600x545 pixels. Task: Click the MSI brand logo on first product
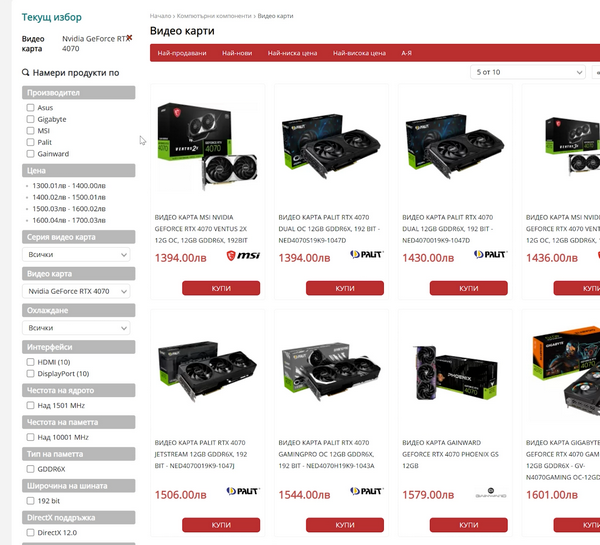[x=243, y=256]
